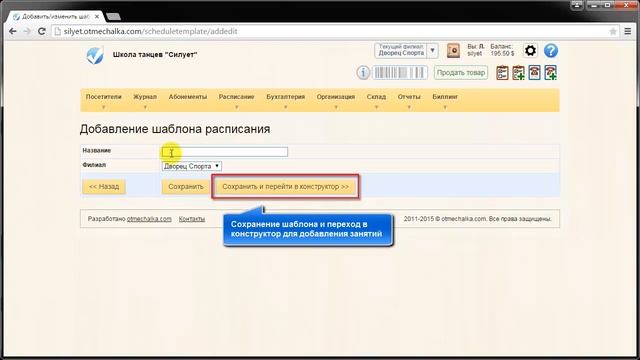Bookmark the page with the star icon
Viewport: 640px width, 360px height.
(x=613, y=31)
